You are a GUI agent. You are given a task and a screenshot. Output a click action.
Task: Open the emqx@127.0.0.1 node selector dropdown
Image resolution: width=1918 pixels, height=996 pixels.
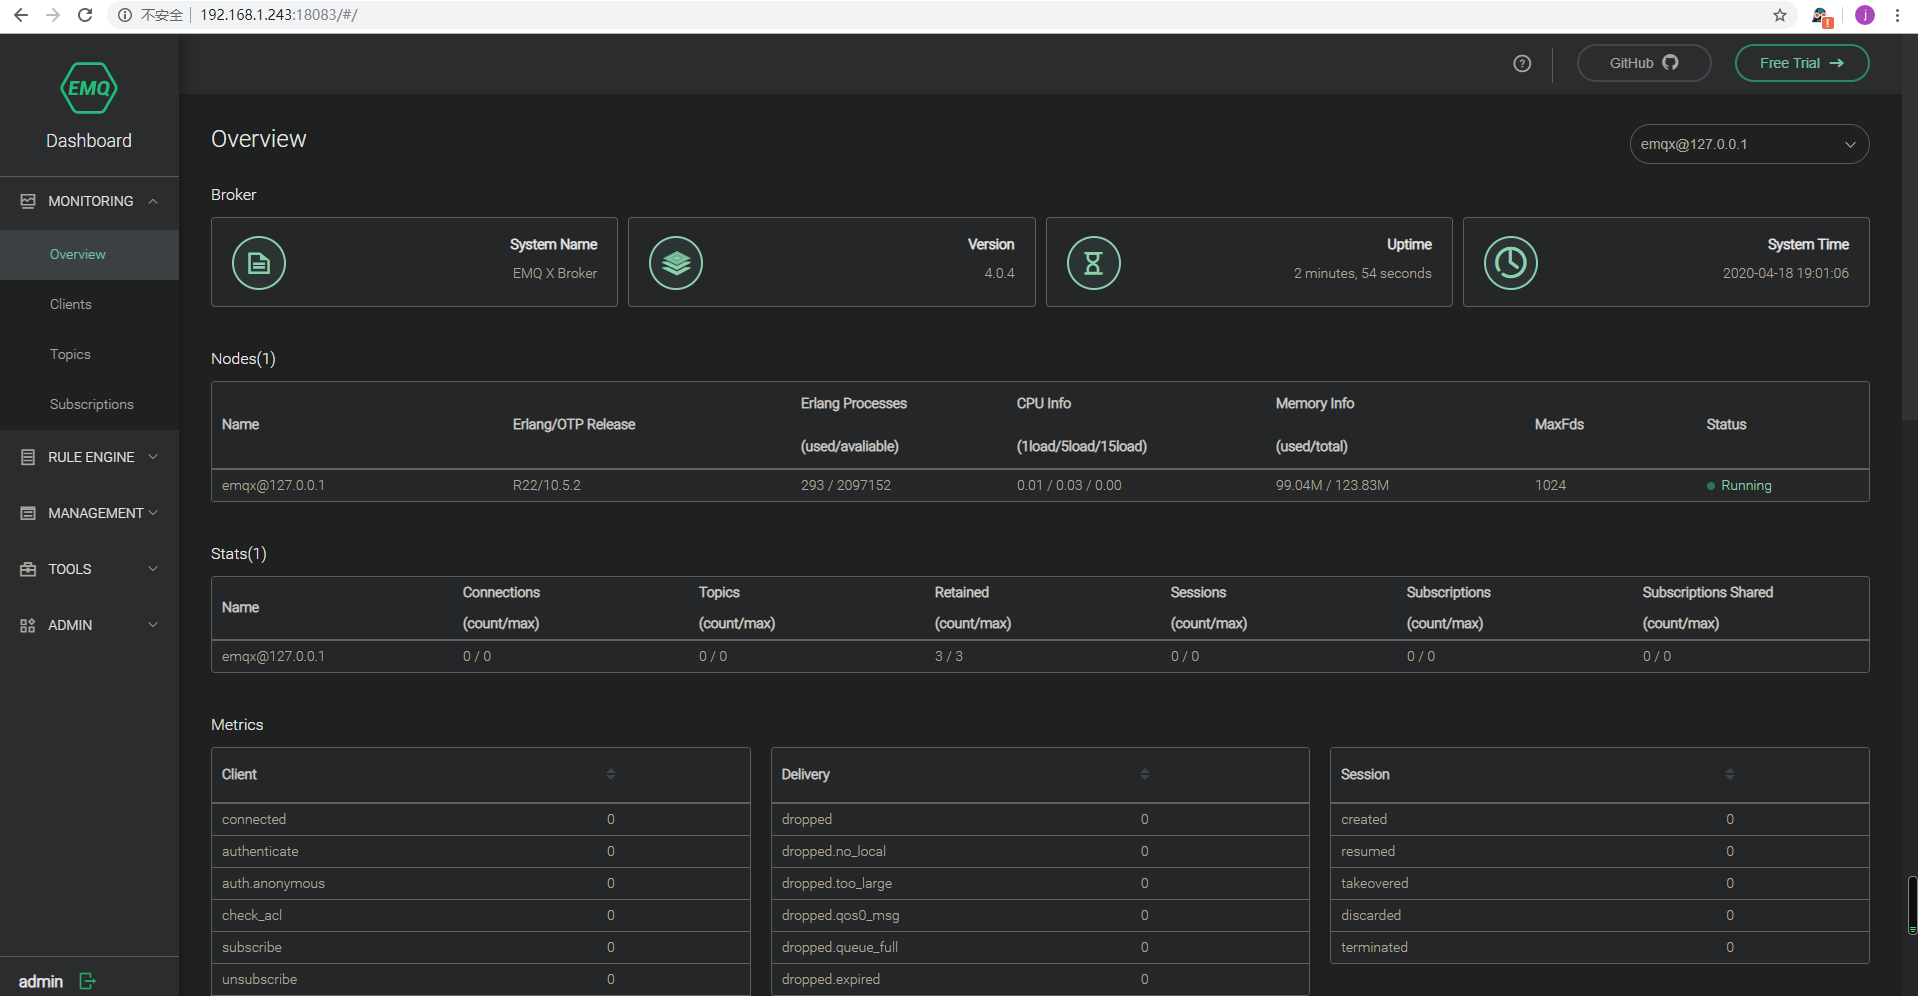[1749, 144]
